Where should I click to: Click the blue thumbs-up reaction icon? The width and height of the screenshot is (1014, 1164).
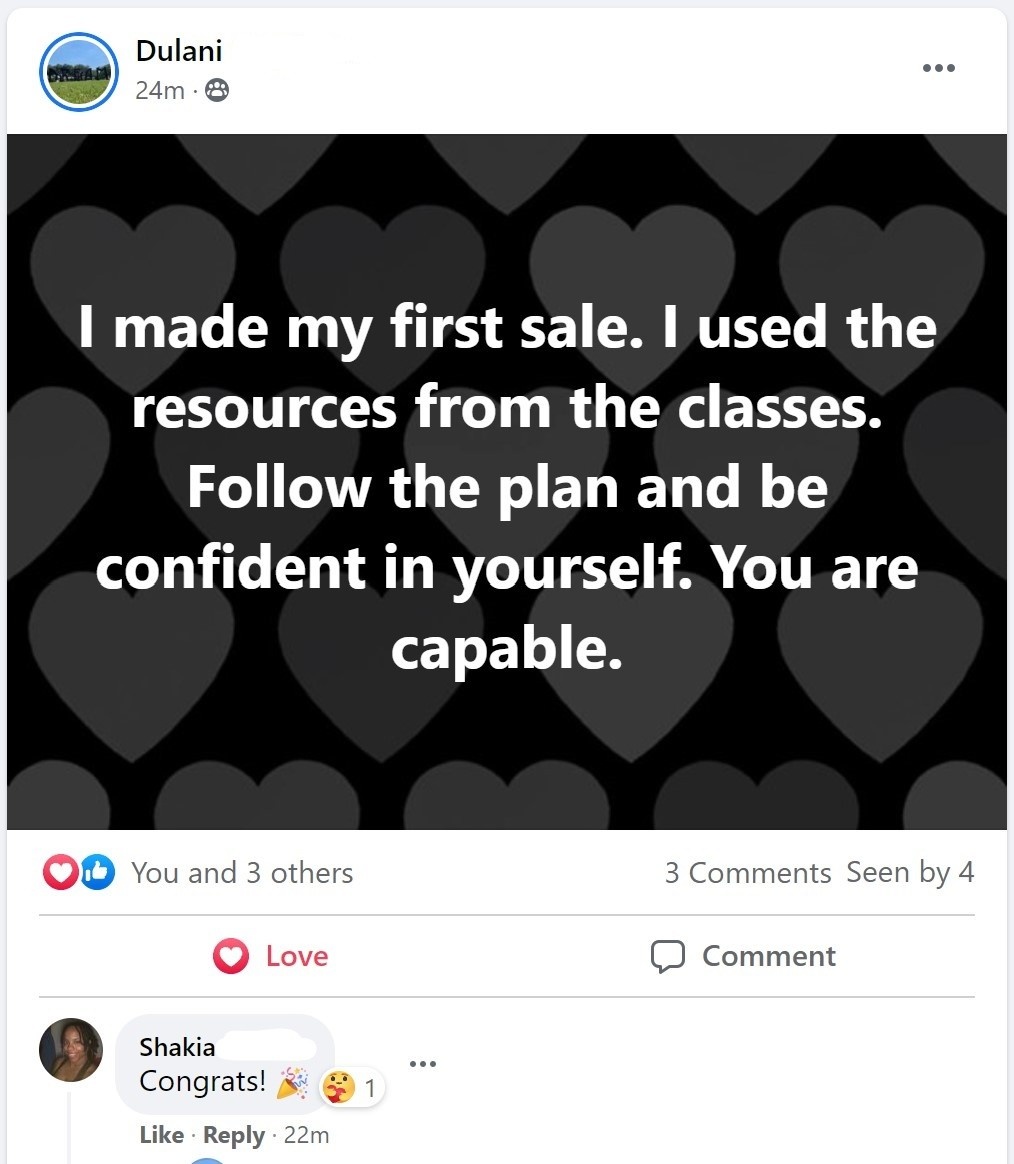pos(97,873)
